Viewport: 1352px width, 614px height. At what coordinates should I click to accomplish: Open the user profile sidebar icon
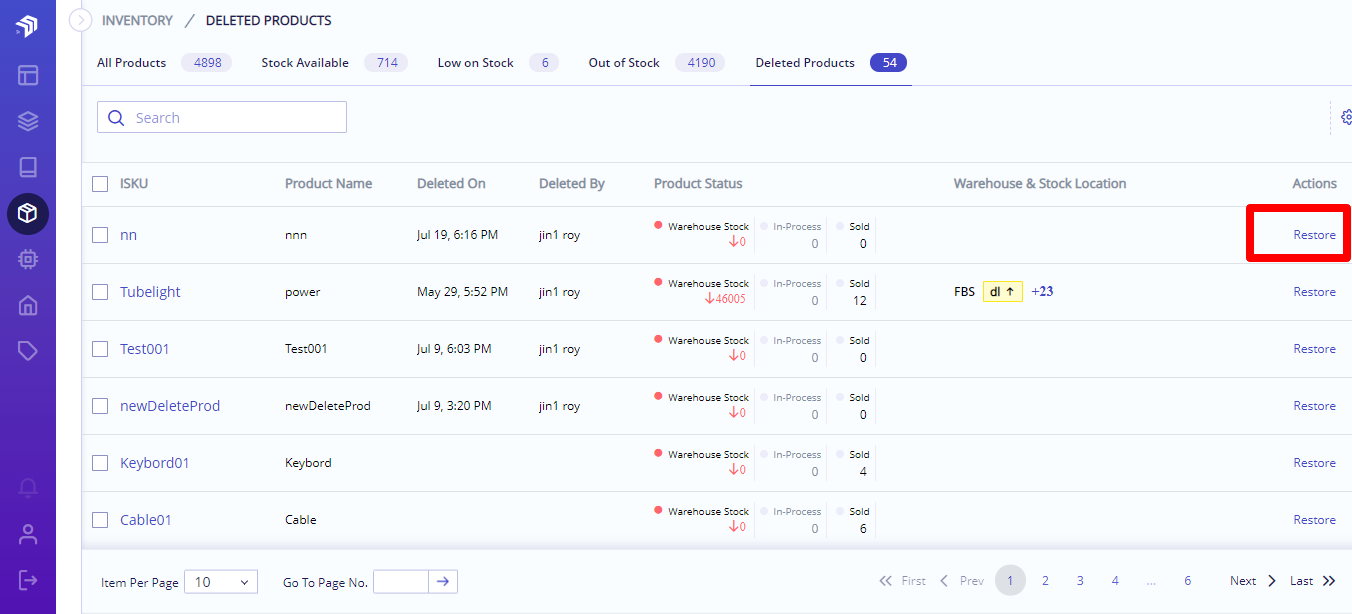(x=28, y=534)
